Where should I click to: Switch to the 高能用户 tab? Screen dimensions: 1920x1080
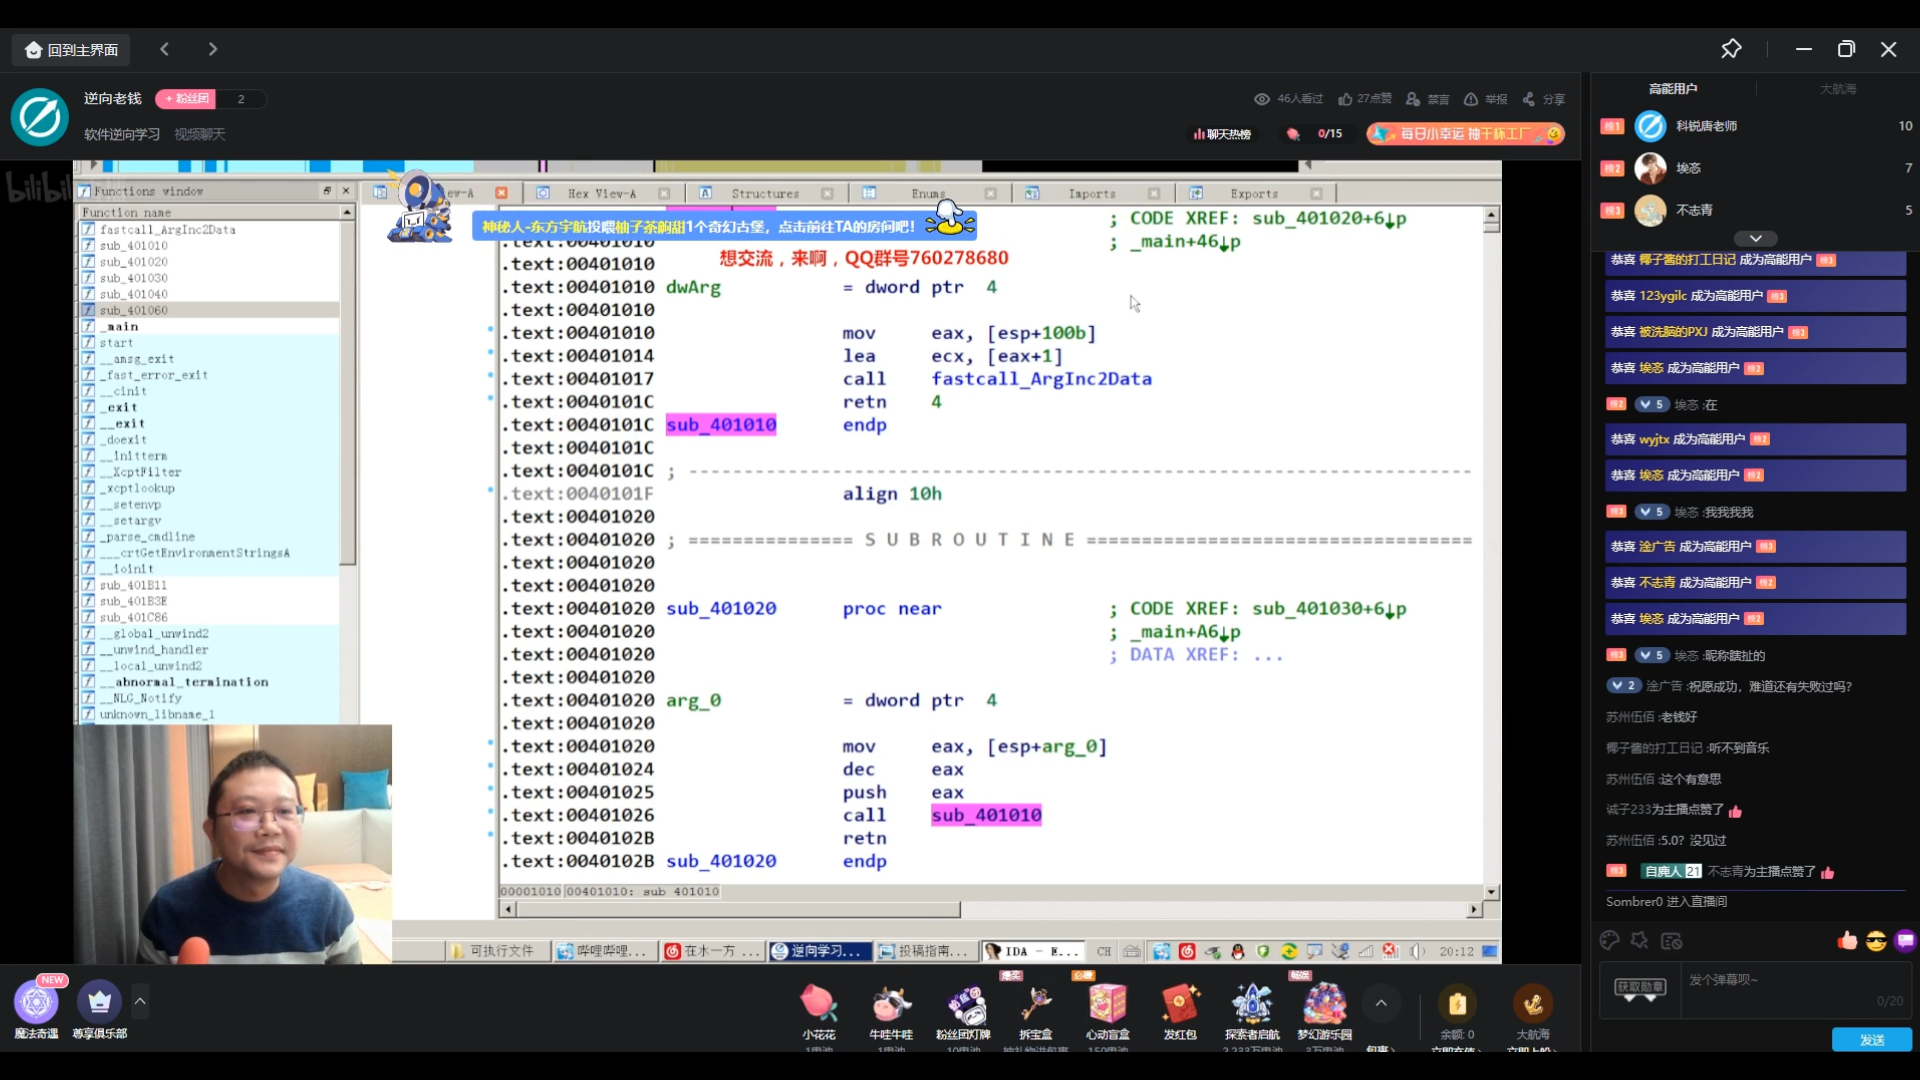tap(1672, 89)
